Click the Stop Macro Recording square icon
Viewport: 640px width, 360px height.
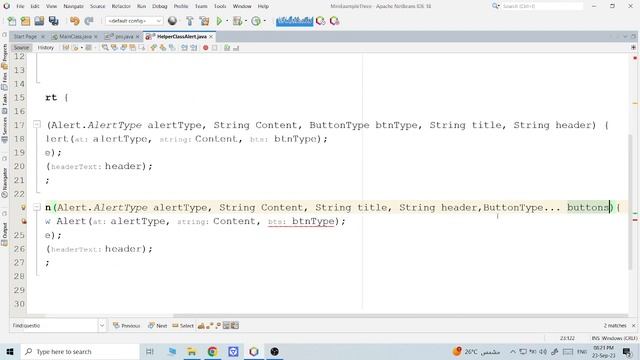click(x=214, y=48)
